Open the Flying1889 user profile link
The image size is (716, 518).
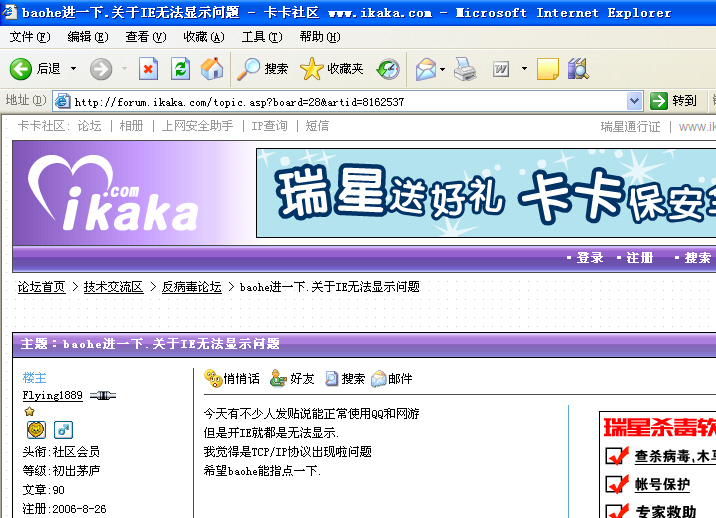coord(53,395)
